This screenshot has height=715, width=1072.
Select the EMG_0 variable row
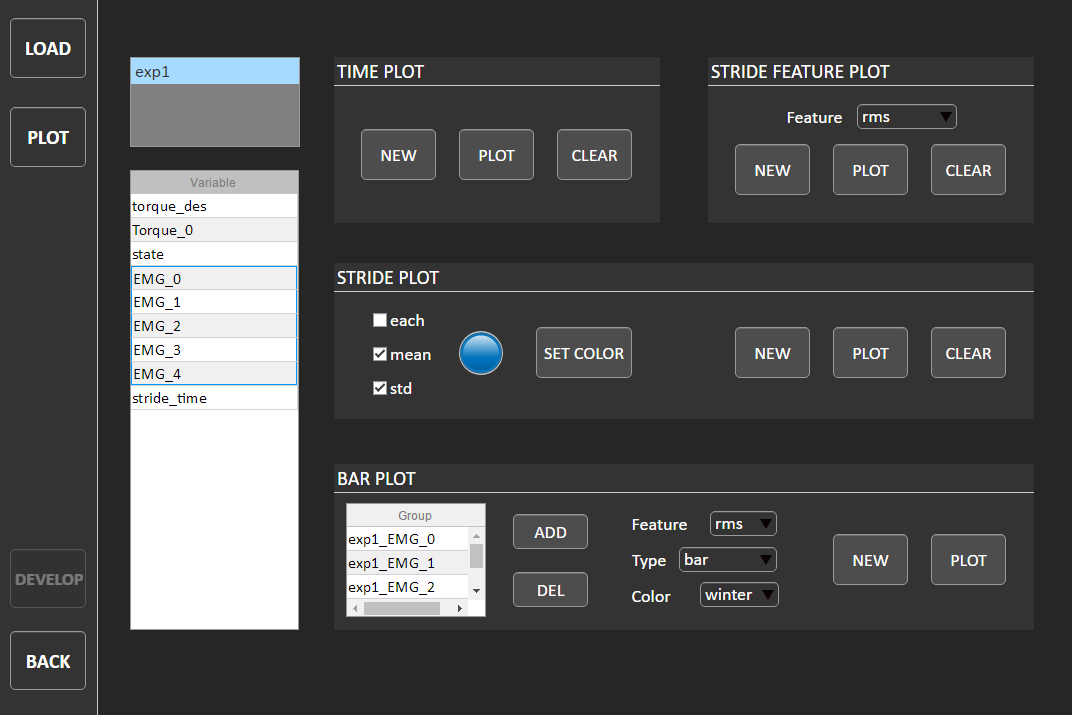coord(213,278)
